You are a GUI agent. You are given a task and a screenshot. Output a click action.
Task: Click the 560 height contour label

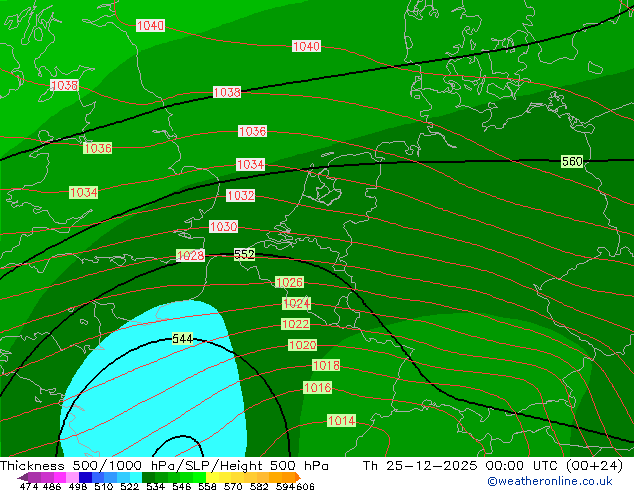(x=572, y=162)
